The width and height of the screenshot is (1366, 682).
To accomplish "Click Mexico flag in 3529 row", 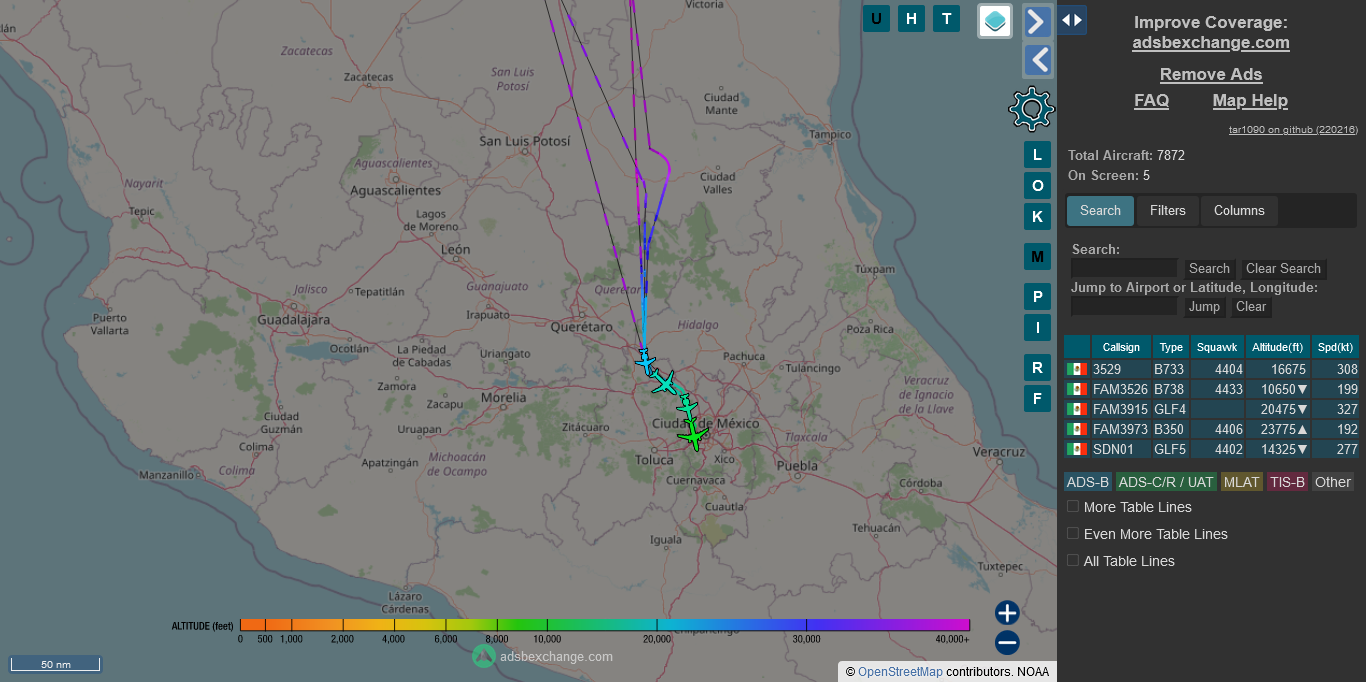I will pos(1077,369).
